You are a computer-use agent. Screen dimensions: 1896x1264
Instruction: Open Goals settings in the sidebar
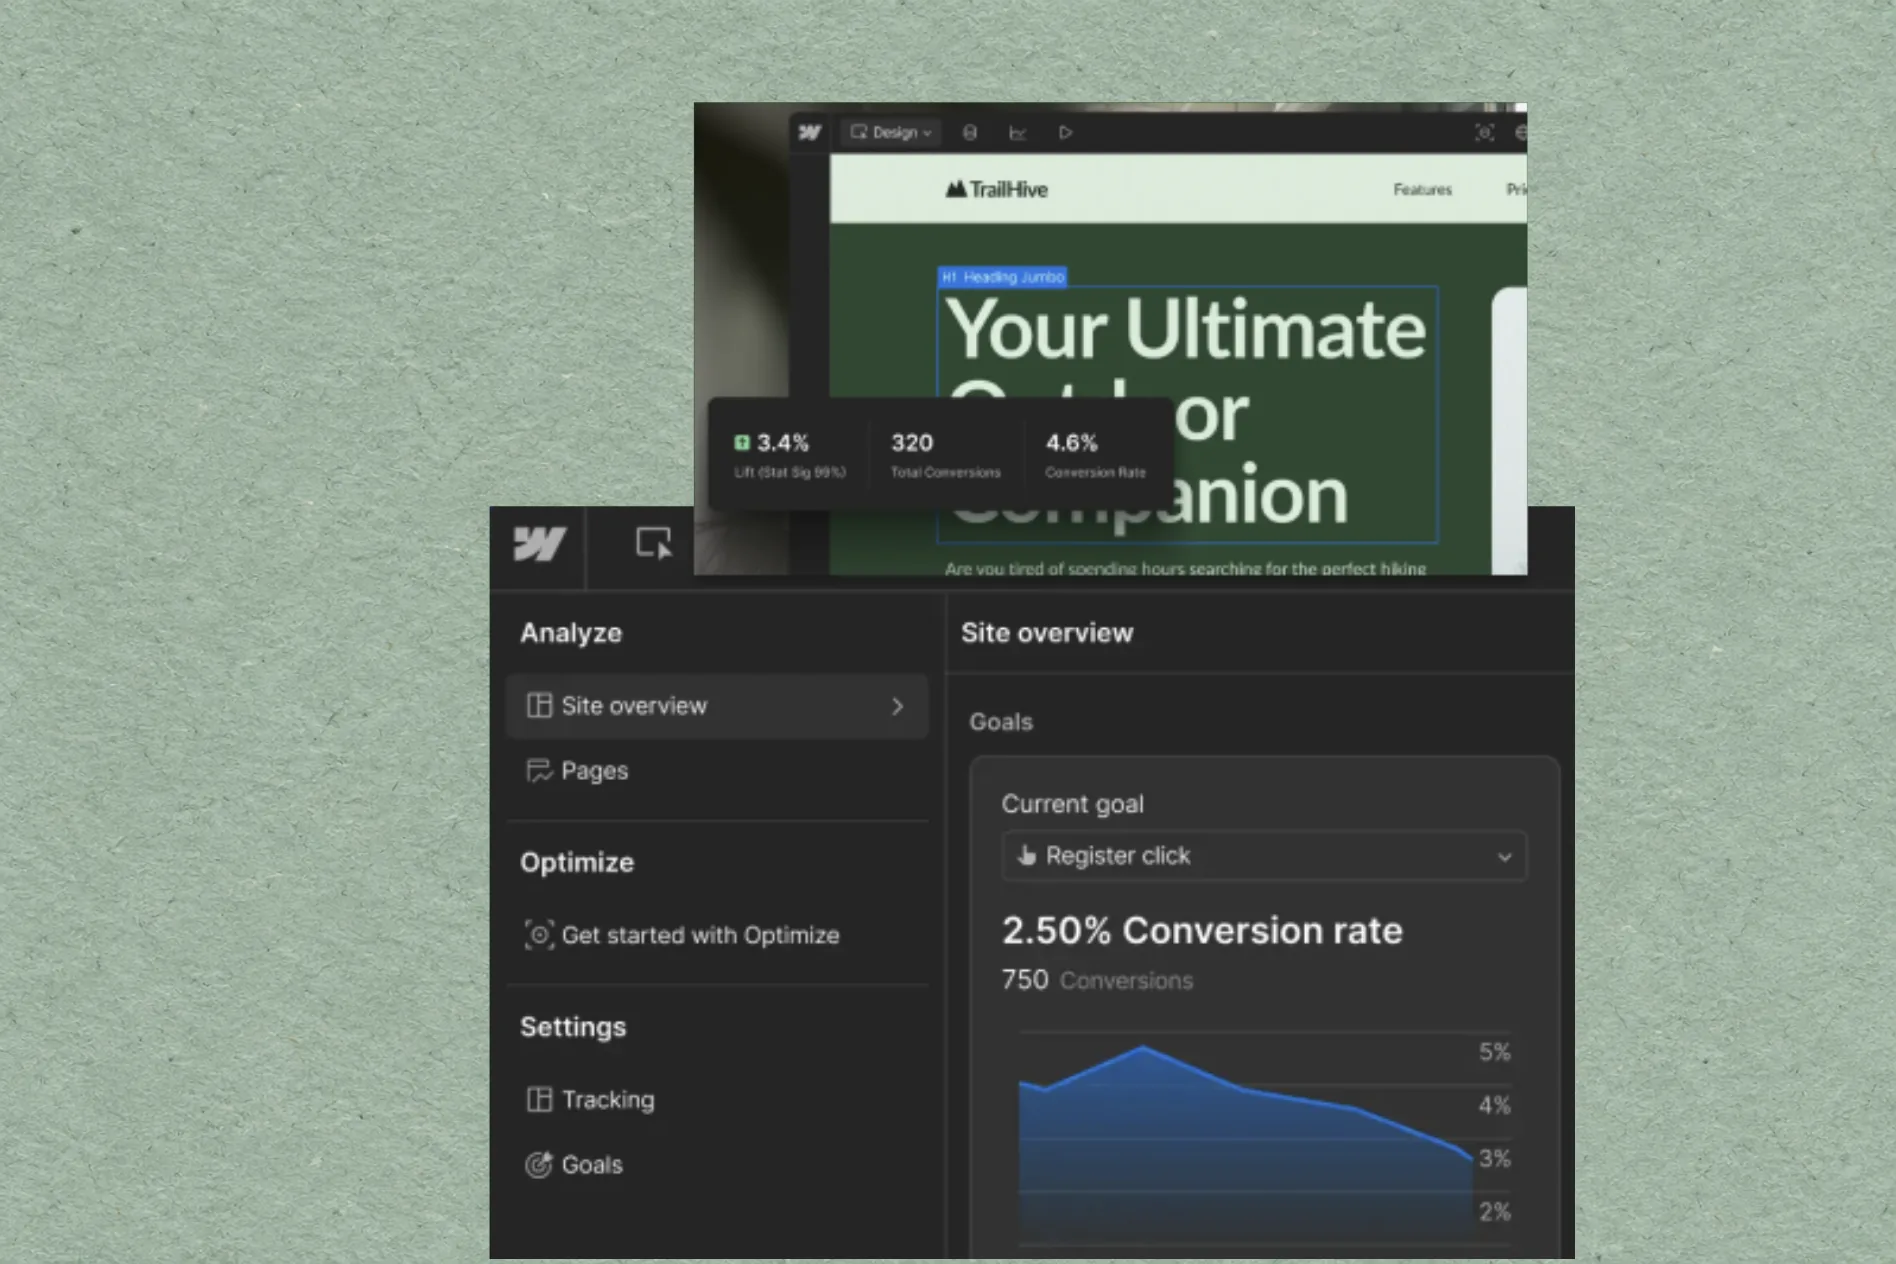click(x=574, y=1165)
